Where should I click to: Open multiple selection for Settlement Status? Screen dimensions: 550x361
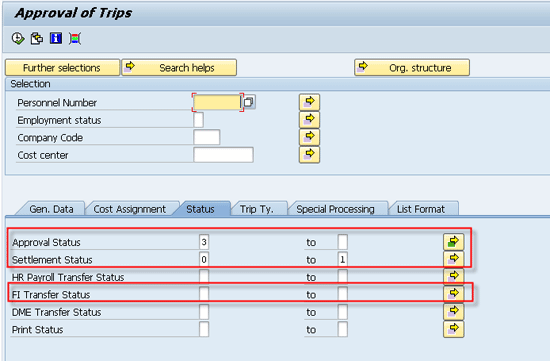click(x=454, y=259)
